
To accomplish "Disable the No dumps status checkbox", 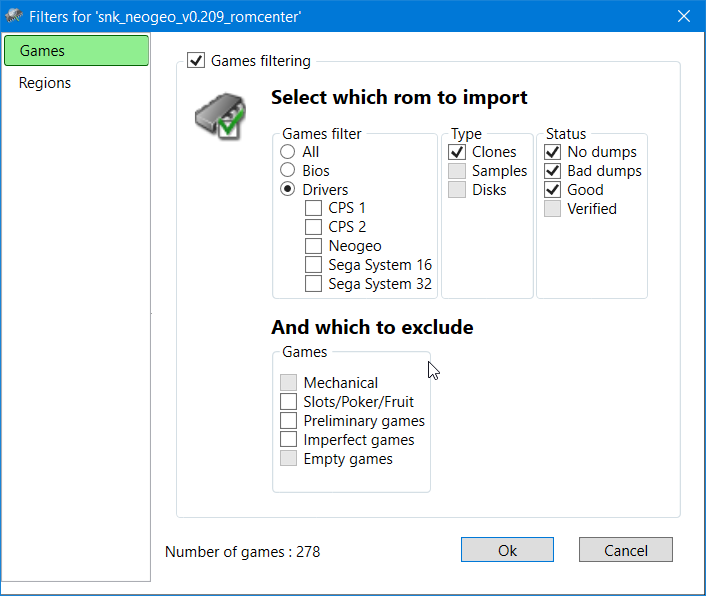I will [x=553, y=152].
